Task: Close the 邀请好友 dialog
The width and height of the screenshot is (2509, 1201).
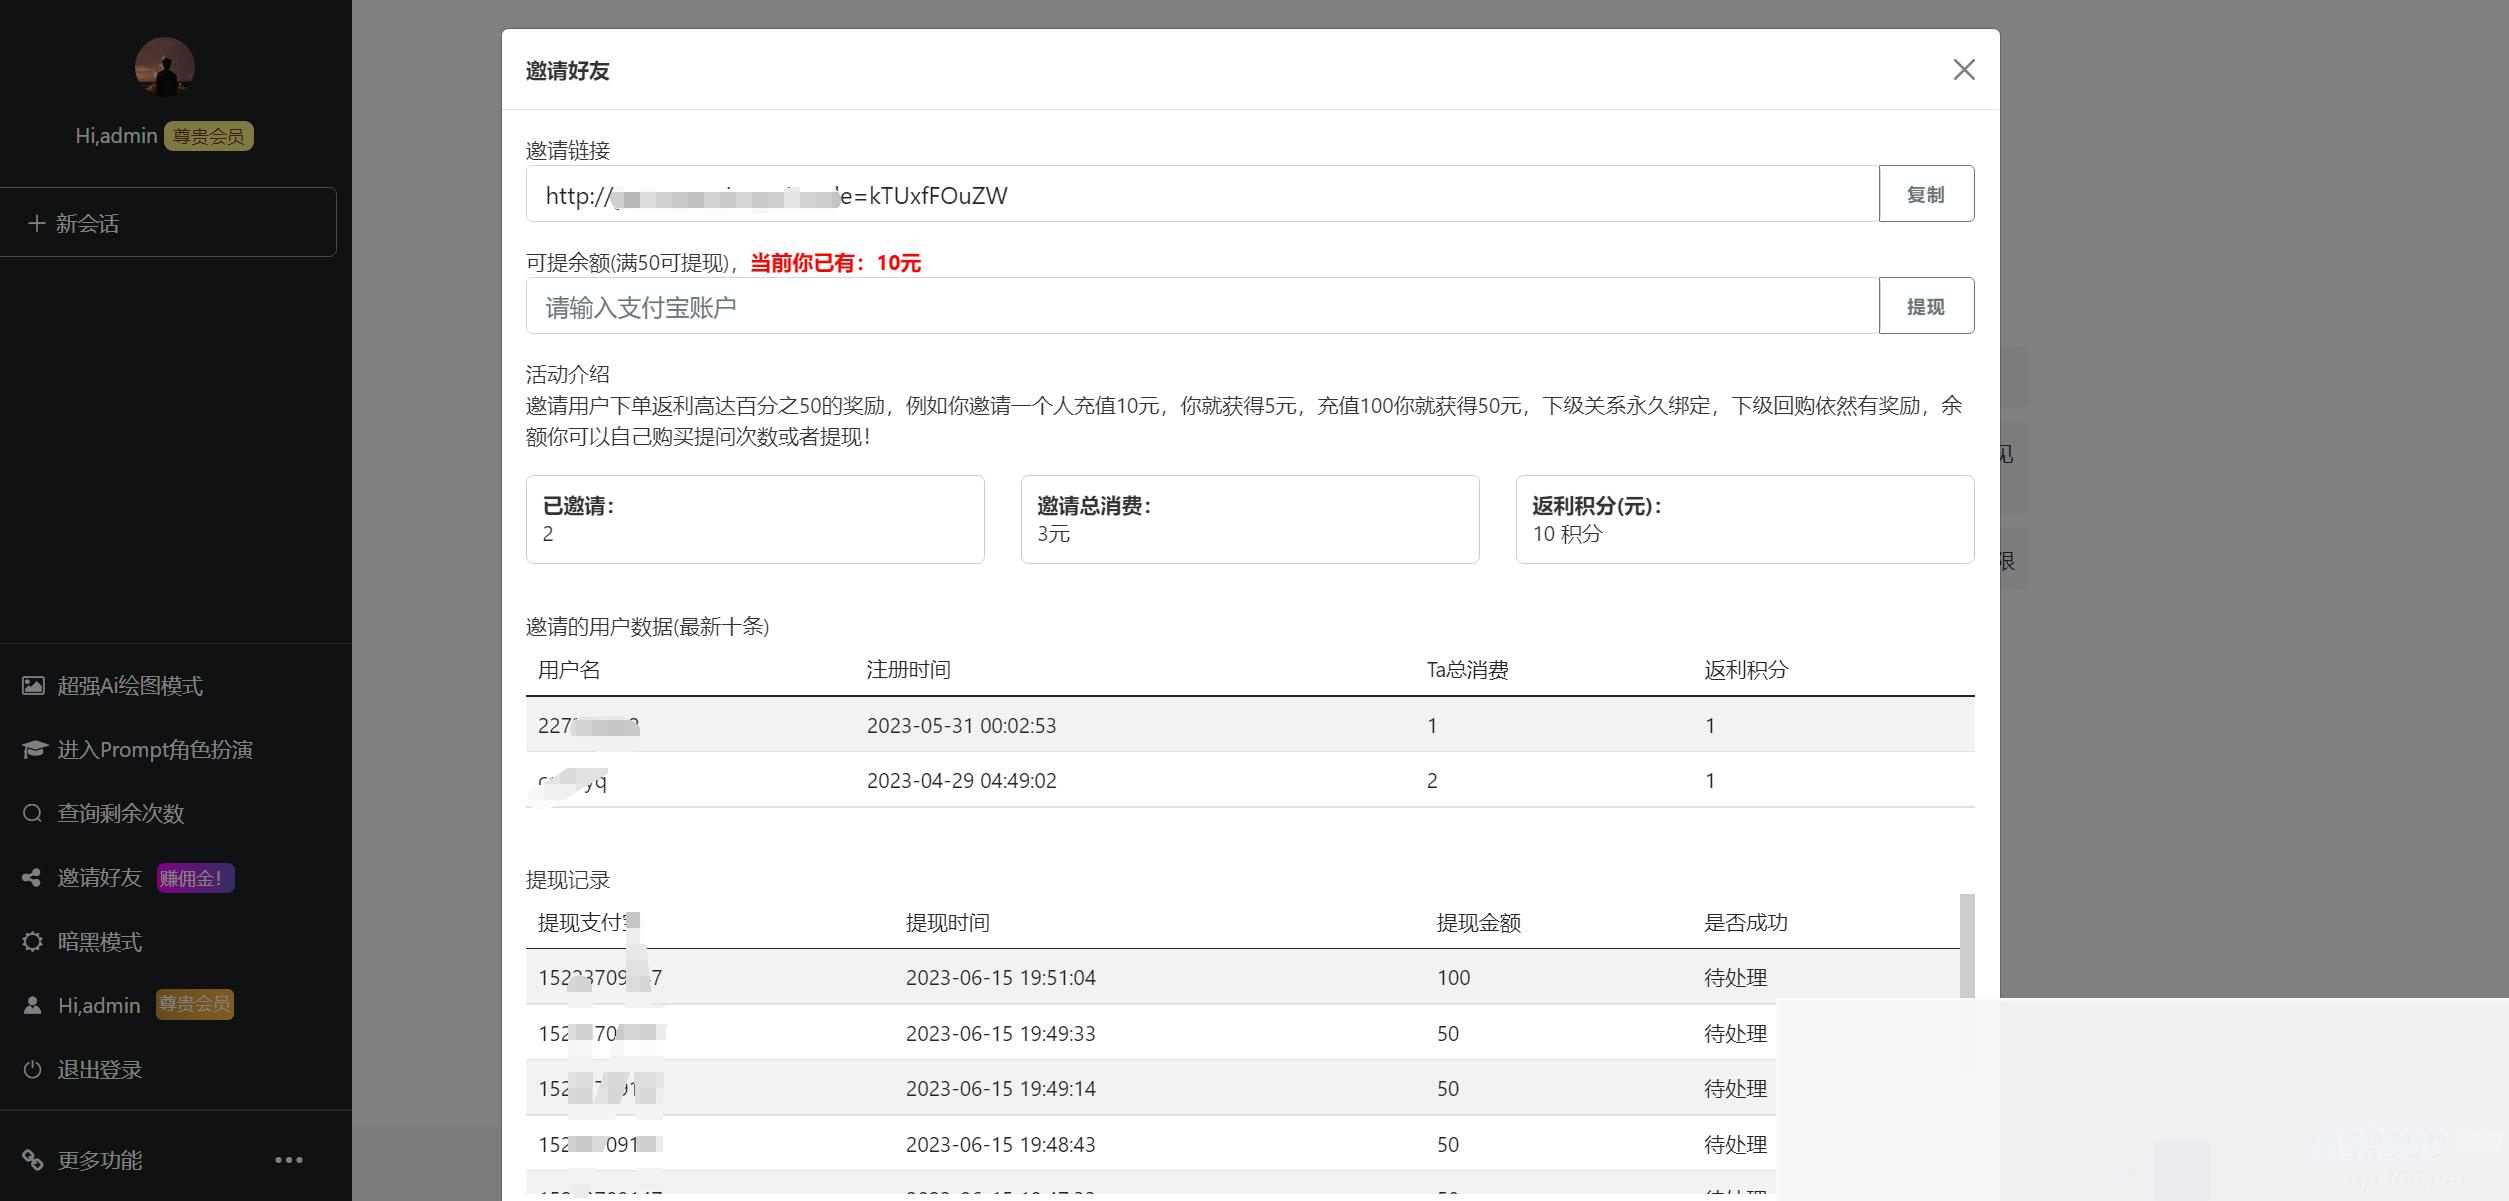Action: click(x=1963, y=70)
